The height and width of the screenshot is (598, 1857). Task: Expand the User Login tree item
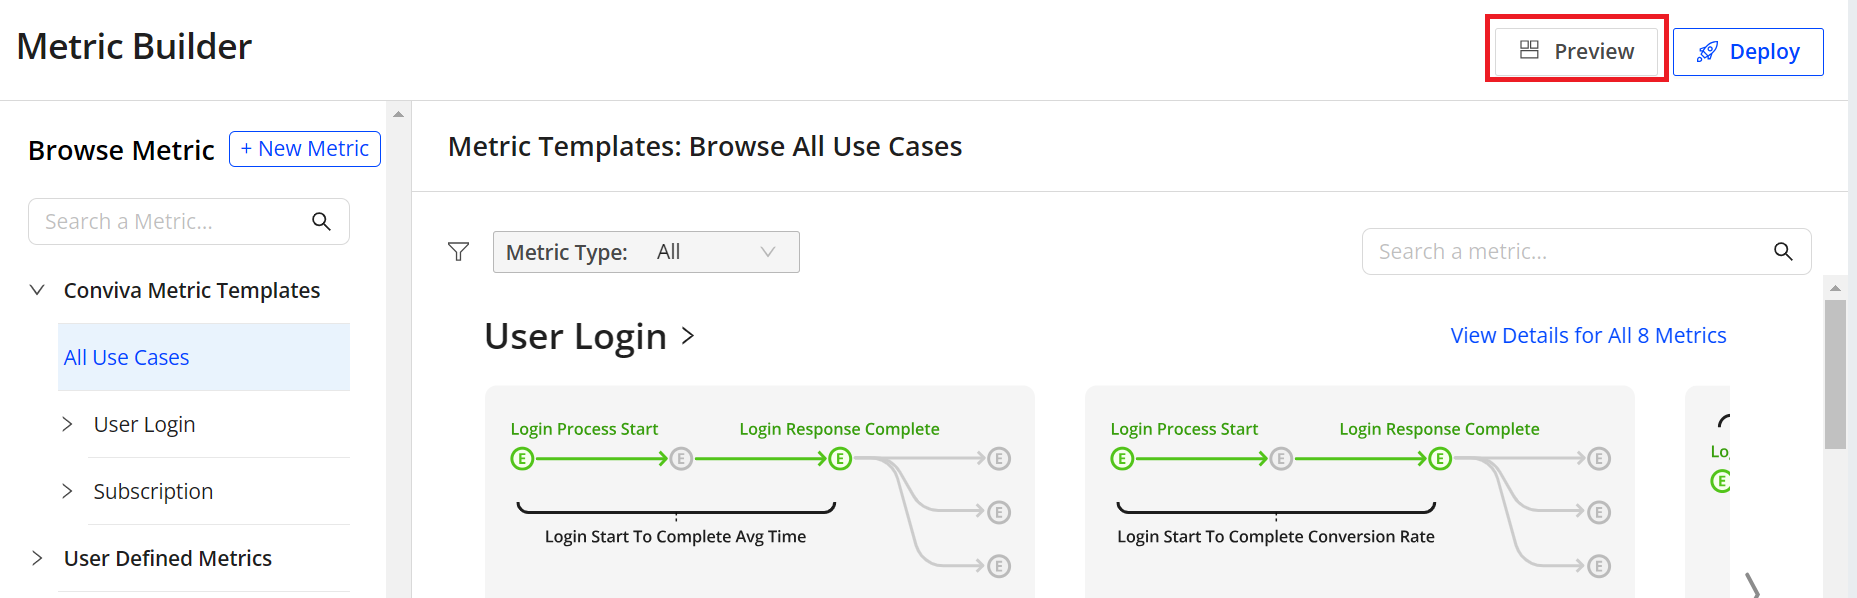[x=67, y=424]
